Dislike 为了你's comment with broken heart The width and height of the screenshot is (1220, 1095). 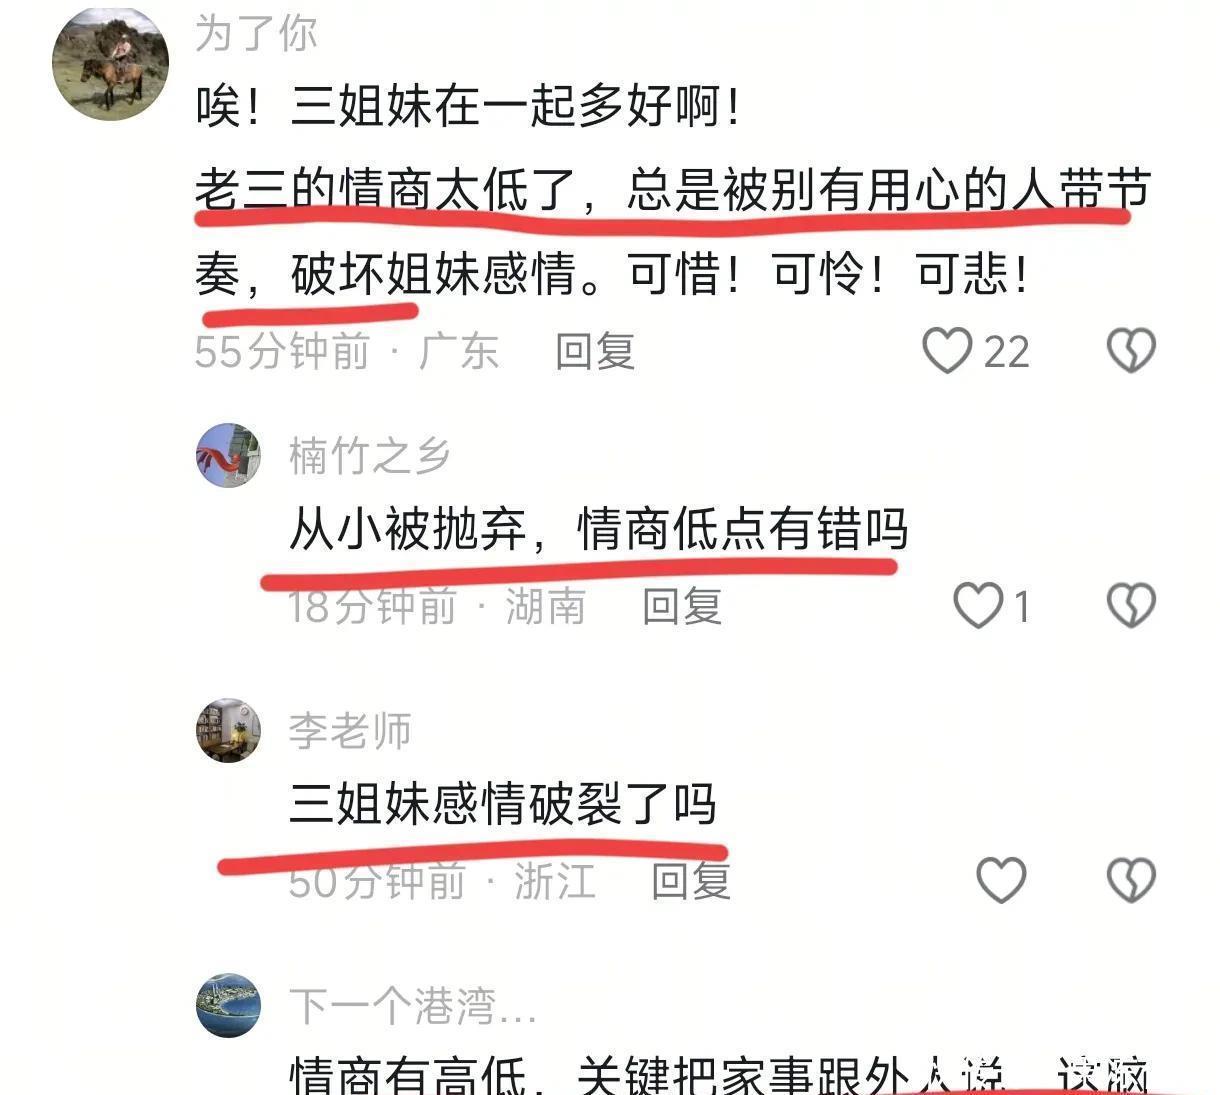coord(1131,351)
